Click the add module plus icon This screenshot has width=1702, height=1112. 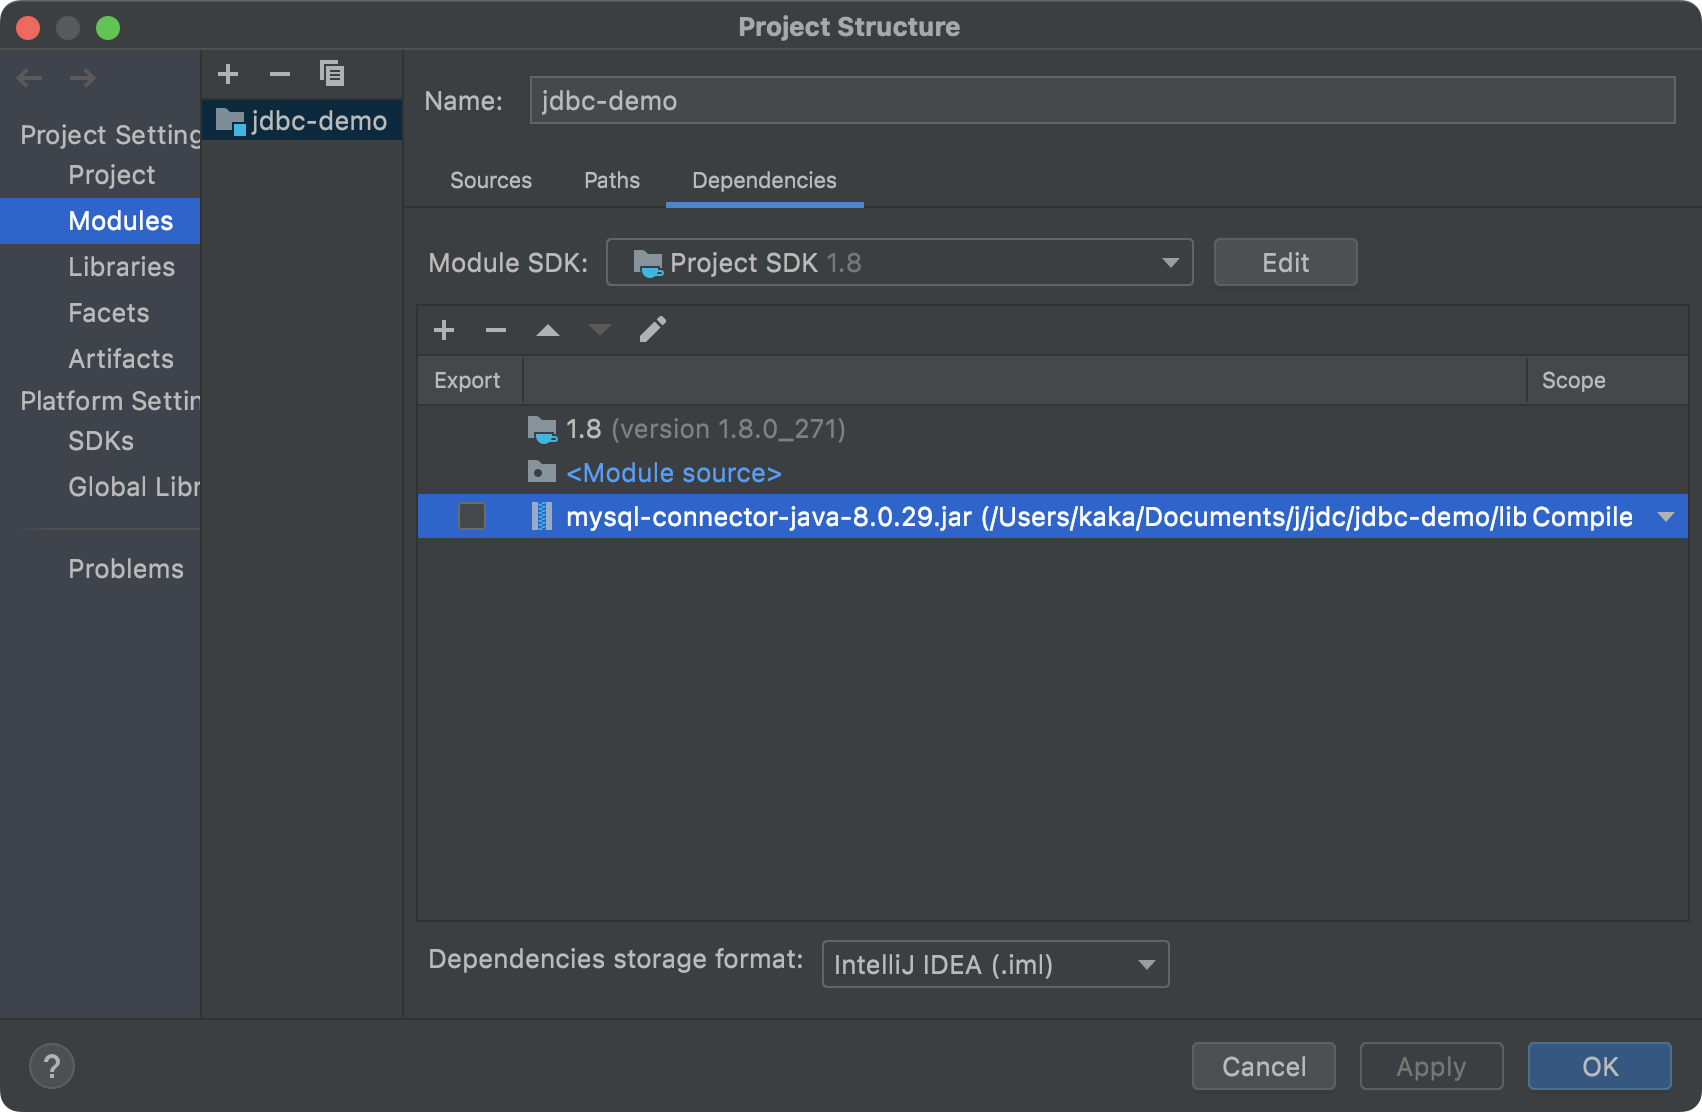click(228, 74)
